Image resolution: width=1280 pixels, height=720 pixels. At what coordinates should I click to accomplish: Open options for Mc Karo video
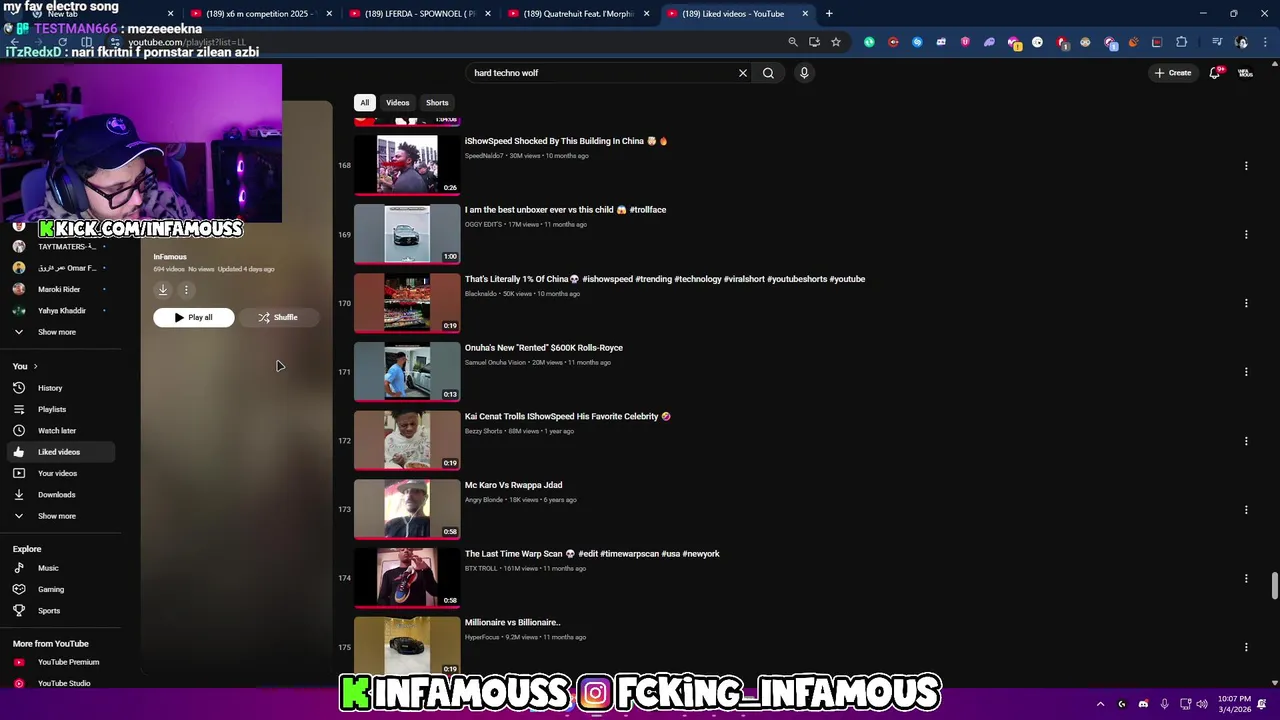(x=1246, y=510)
